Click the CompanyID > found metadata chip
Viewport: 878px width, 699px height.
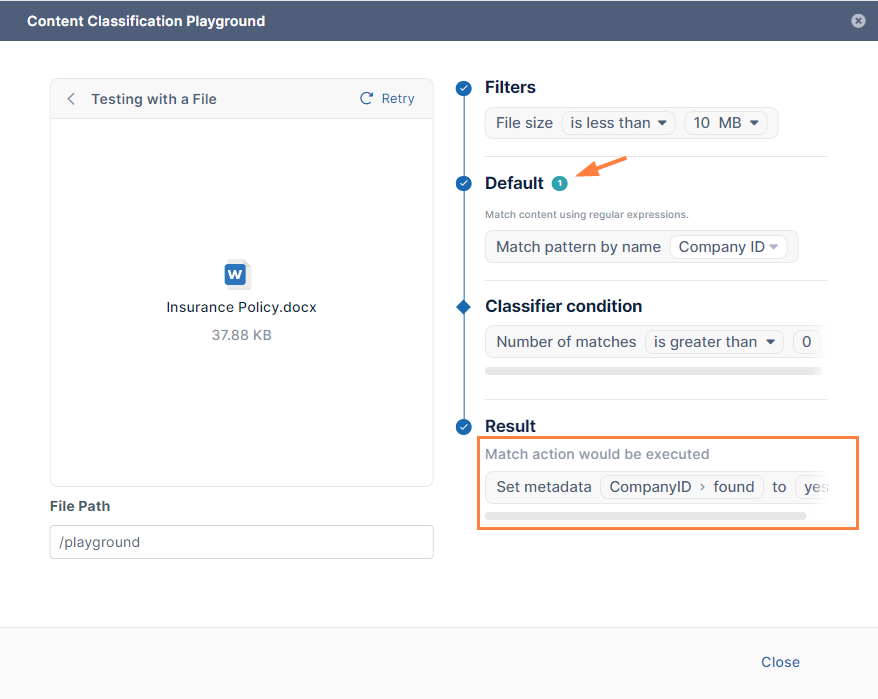tap(681, 487)
